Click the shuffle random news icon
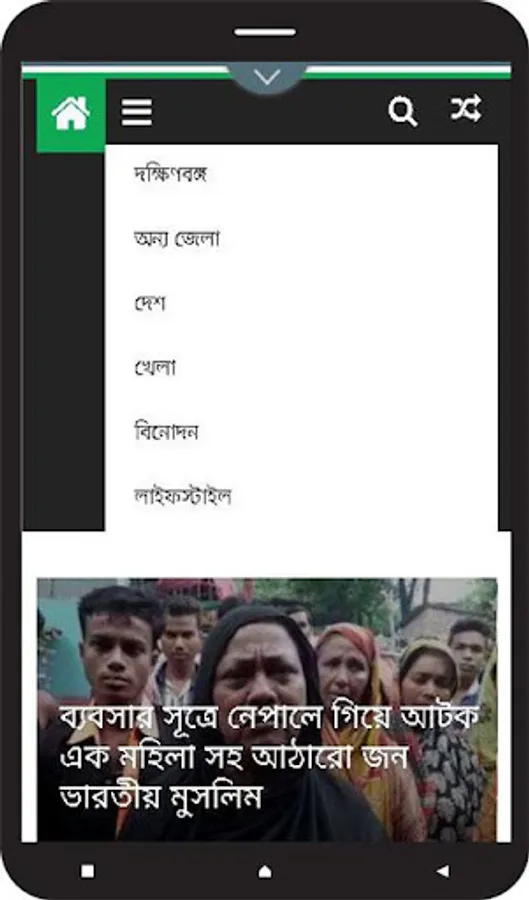The width and height of the screenshot is (529, 900). pos(465,108)
